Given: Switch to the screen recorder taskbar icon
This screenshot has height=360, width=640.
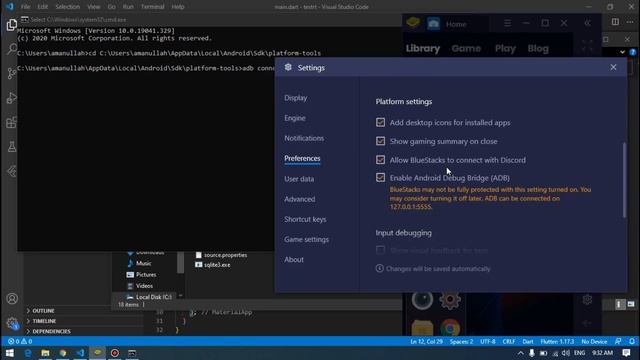Looking at the screenshot, I should coord(115,353).
